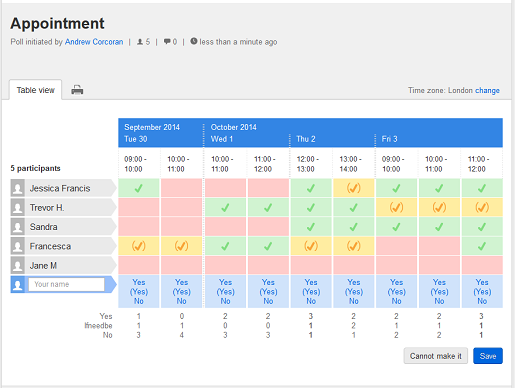Click the Your name input field
Viewport: 515px width, 388px height.
66,284
